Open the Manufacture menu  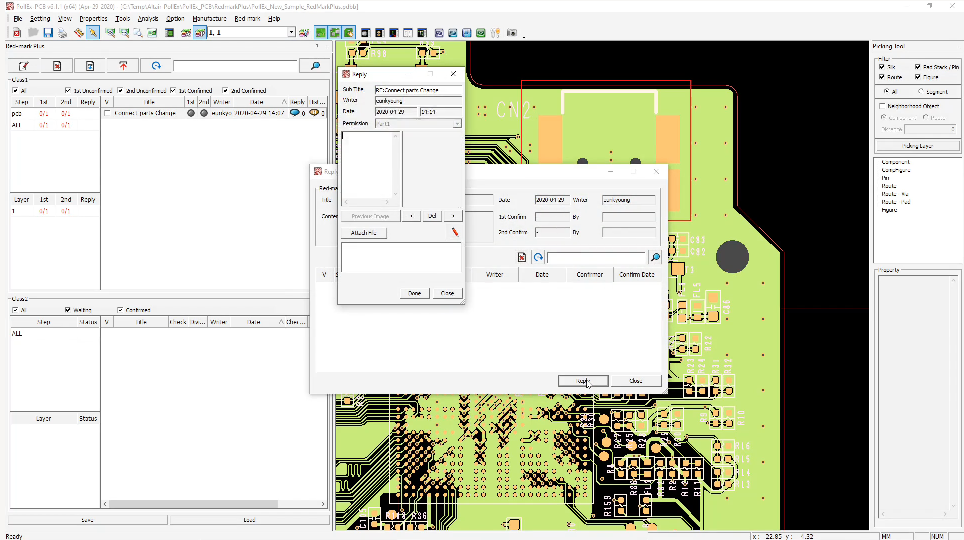[x=208, y=18]
